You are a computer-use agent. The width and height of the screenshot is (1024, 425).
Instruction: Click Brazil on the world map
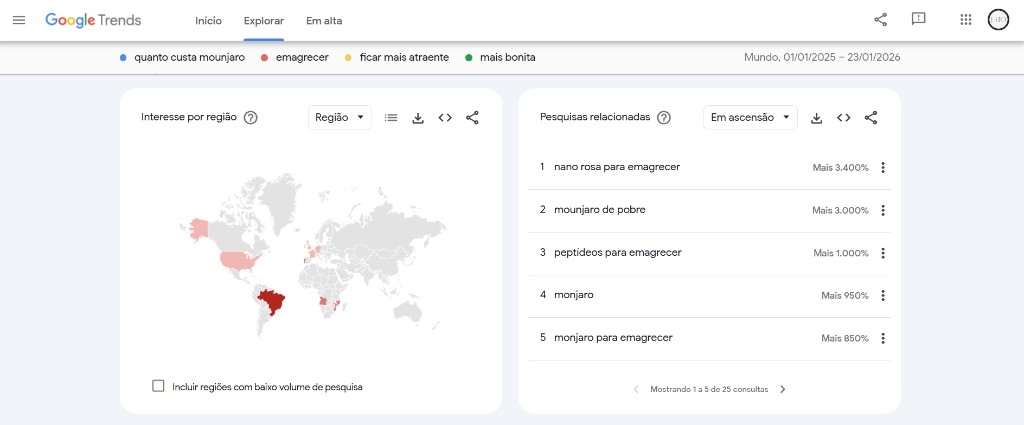(x=273, y=299)
